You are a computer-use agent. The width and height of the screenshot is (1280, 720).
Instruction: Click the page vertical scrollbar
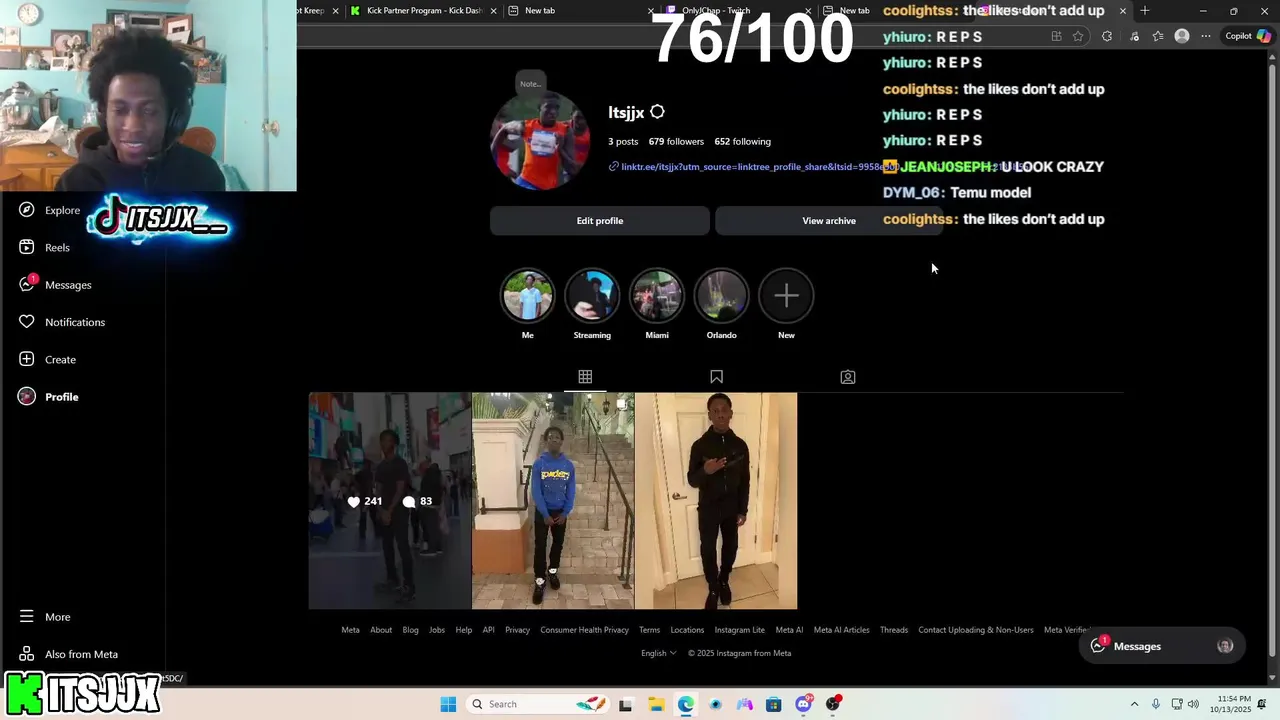(x=1272, y=360)
